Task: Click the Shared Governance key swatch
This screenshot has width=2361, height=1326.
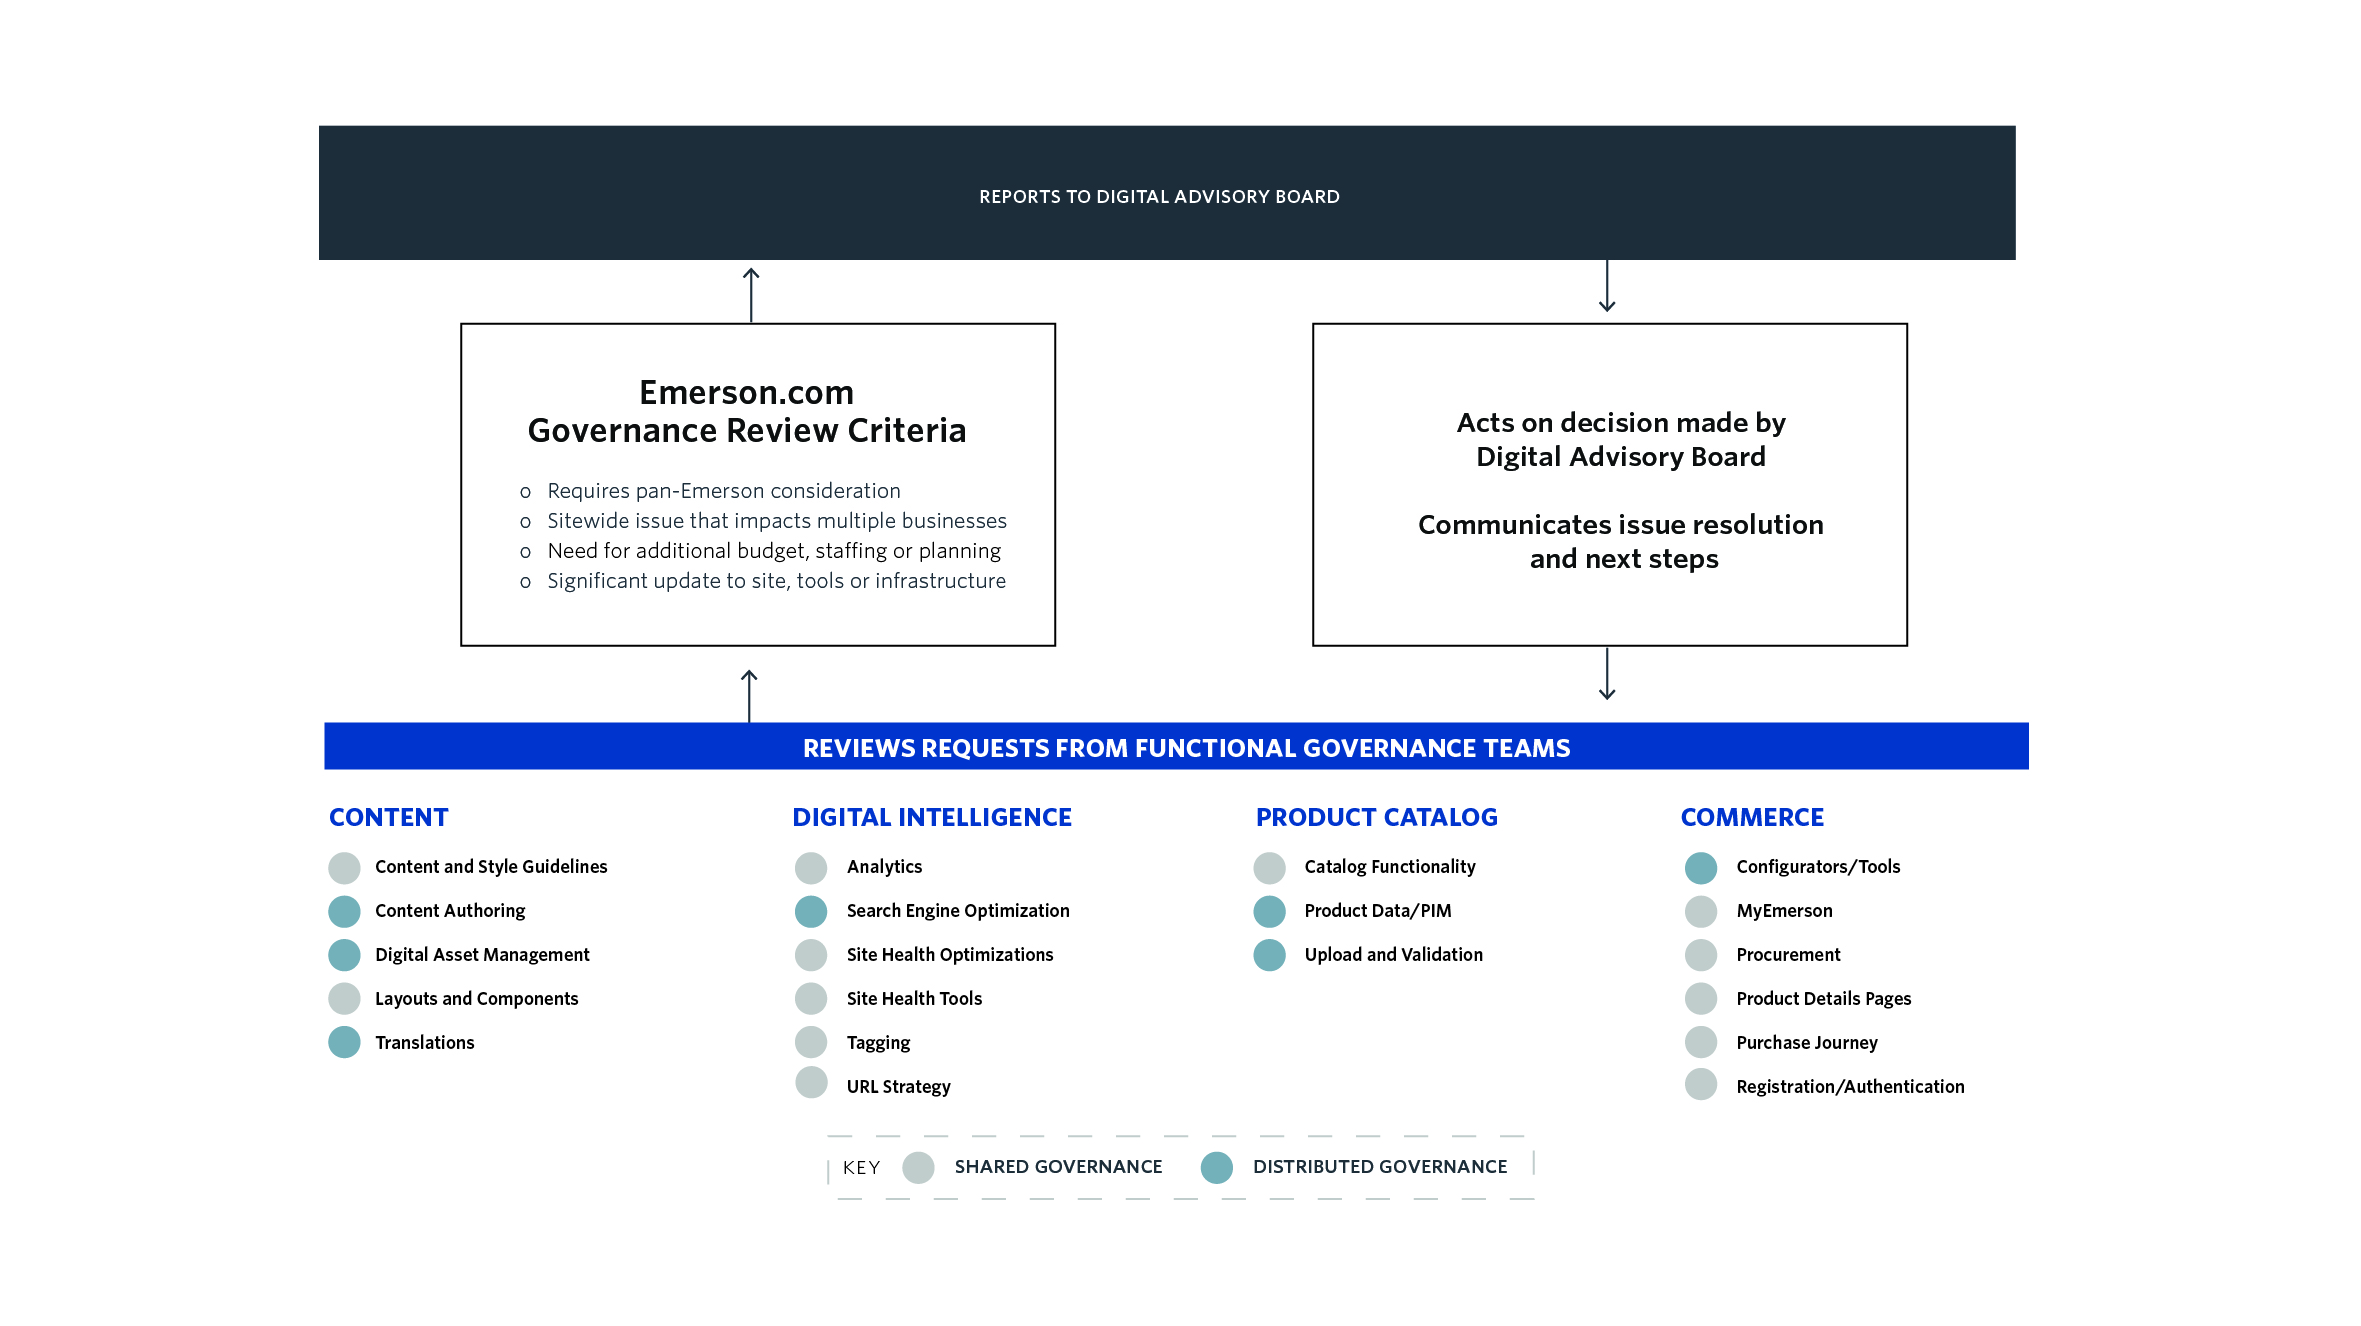Action: click(918, 1167)
